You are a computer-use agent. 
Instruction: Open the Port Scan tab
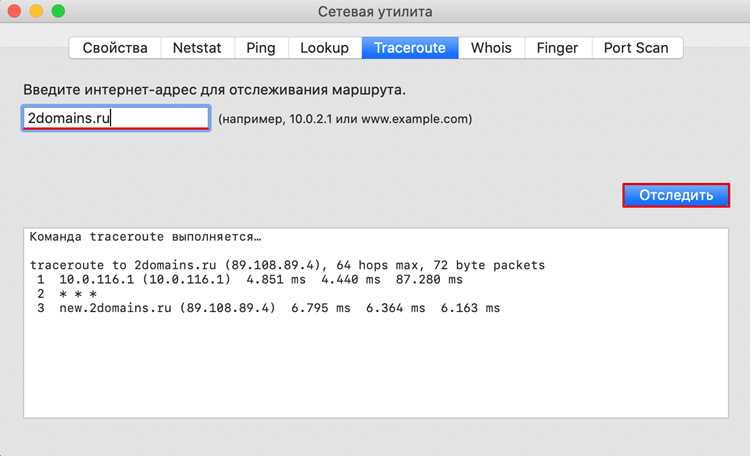[636, 48]
